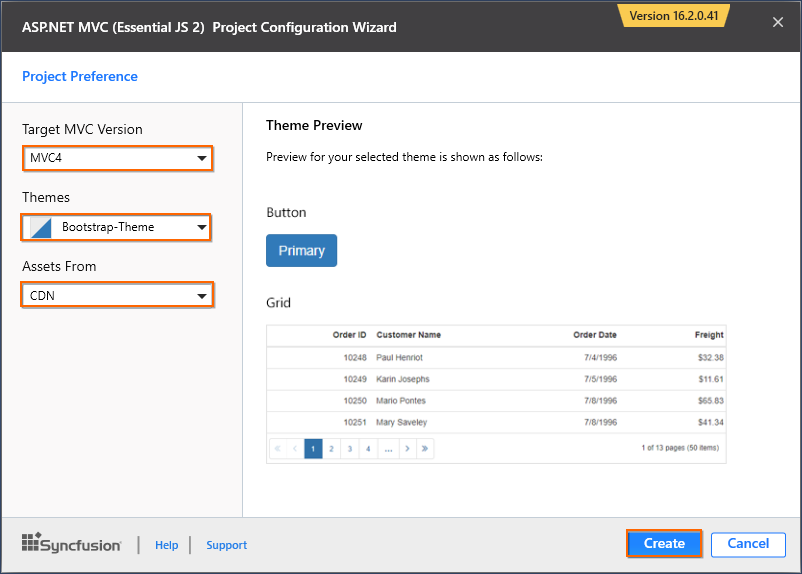Expand the Themes dropdown list
802x574 pixels.
click(x=117, y=227)
